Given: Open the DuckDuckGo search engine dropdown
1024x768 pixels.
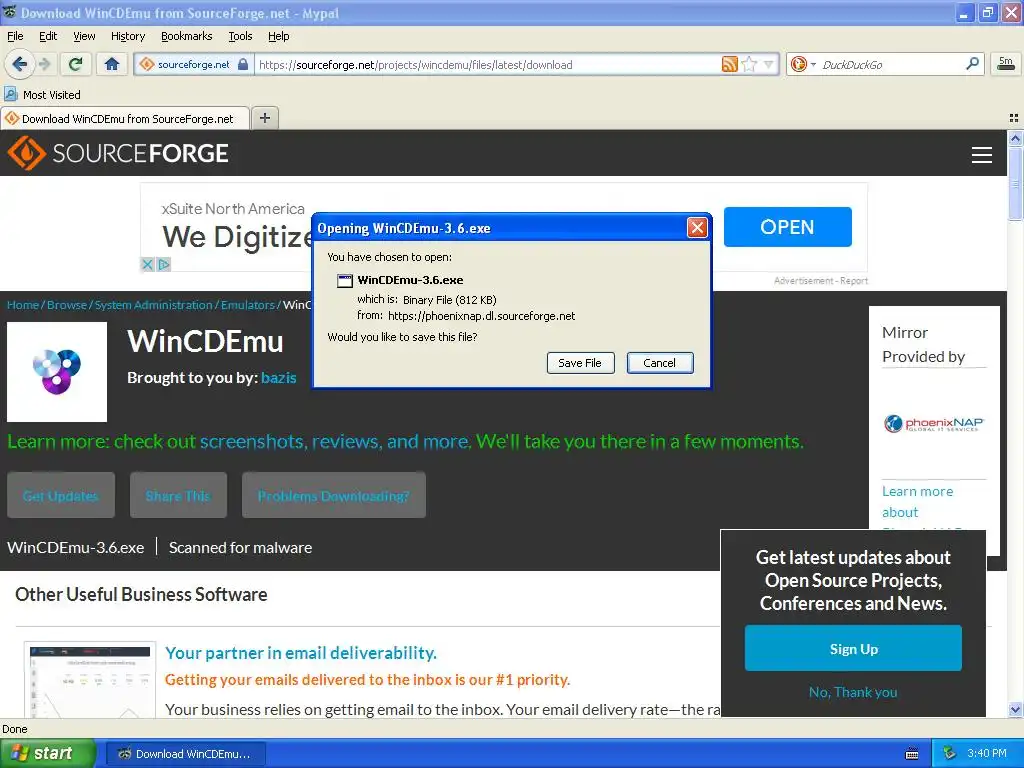Looking at the screenshot, I should tap(803, 64).
